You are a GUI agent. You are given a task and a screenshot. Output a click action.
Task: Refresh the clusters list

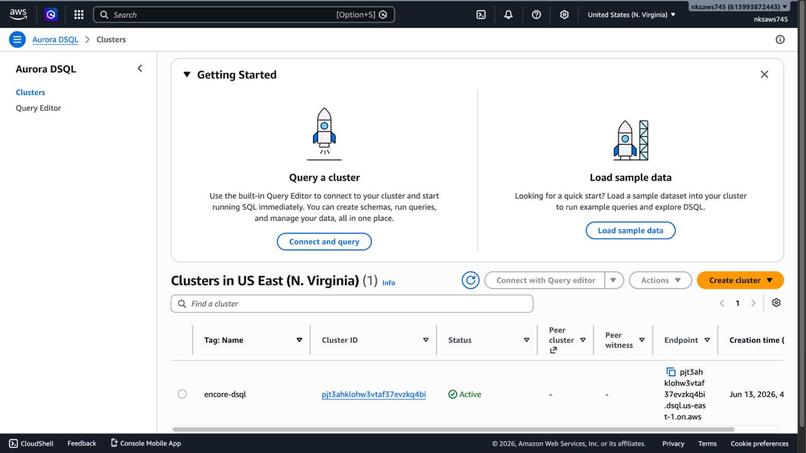coord(470,280)
